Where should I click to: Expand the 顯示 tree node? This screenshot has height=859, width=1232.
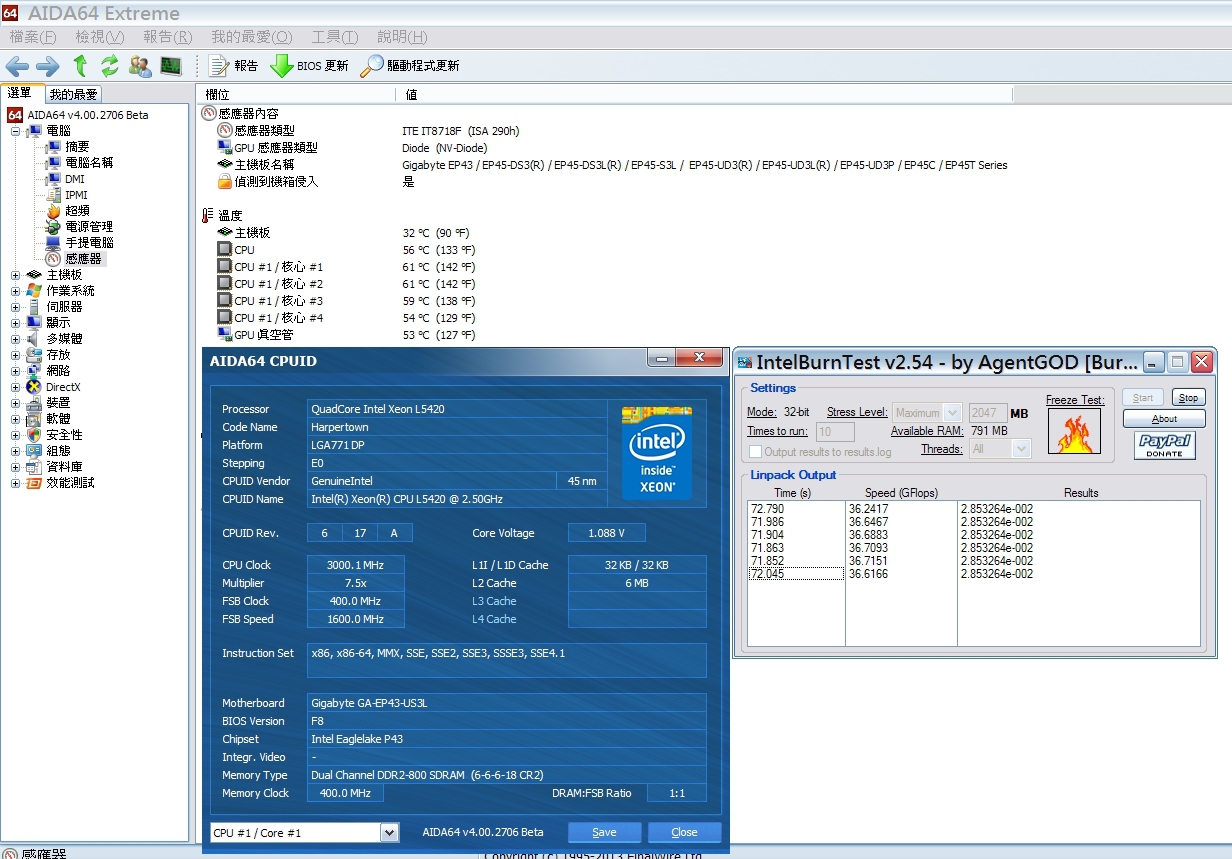click(15, 323)
